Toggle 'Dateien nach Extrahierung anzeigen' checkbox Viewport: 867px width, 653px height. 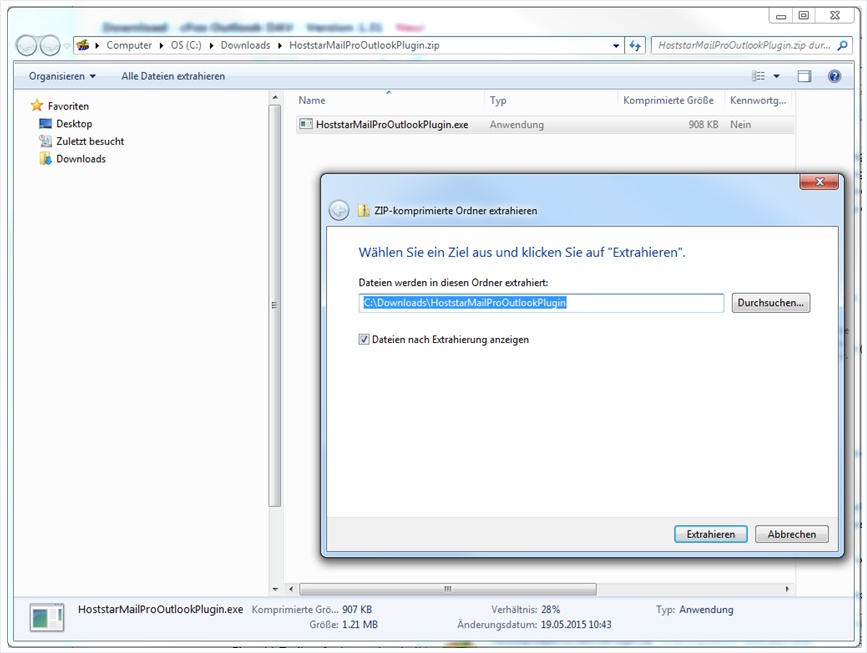364,339
